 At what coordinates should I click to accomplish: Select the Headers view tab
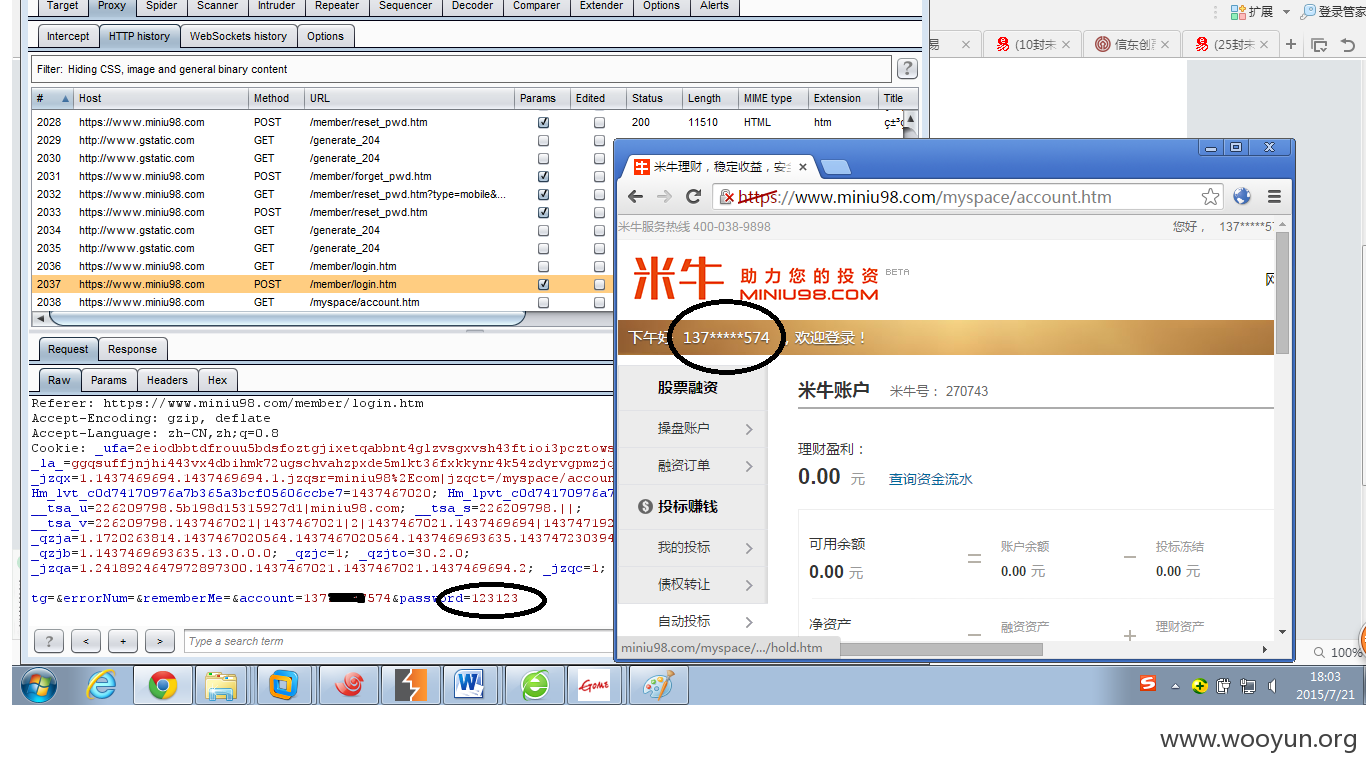point(167,380)
